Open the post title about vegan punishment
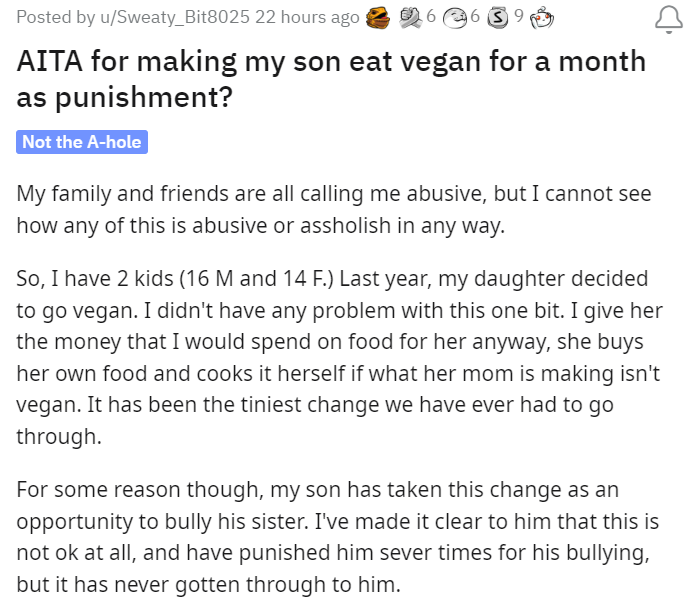 coord(330,81)
